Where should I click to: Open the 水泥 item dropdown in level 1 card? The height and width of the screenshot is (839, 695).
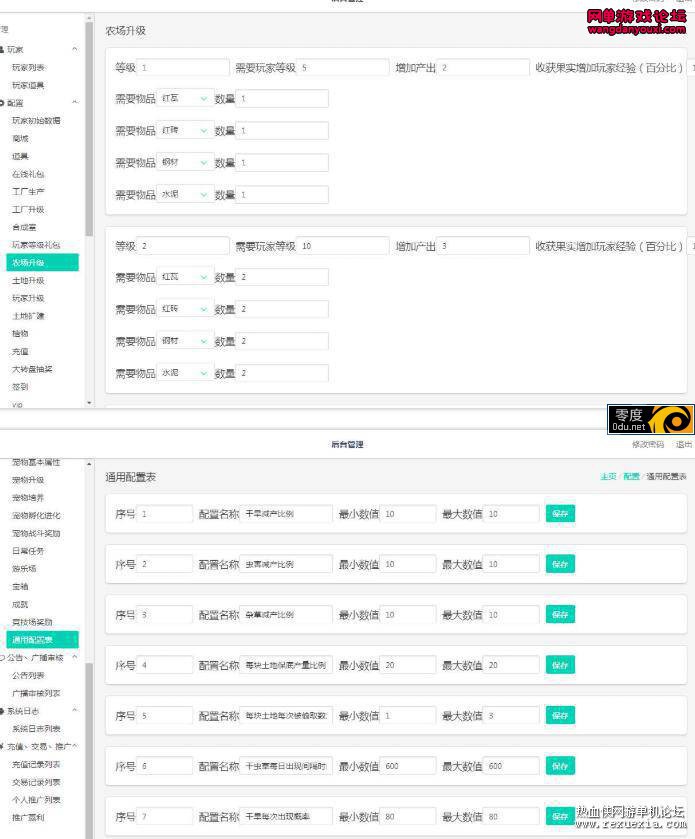[185, 195]
